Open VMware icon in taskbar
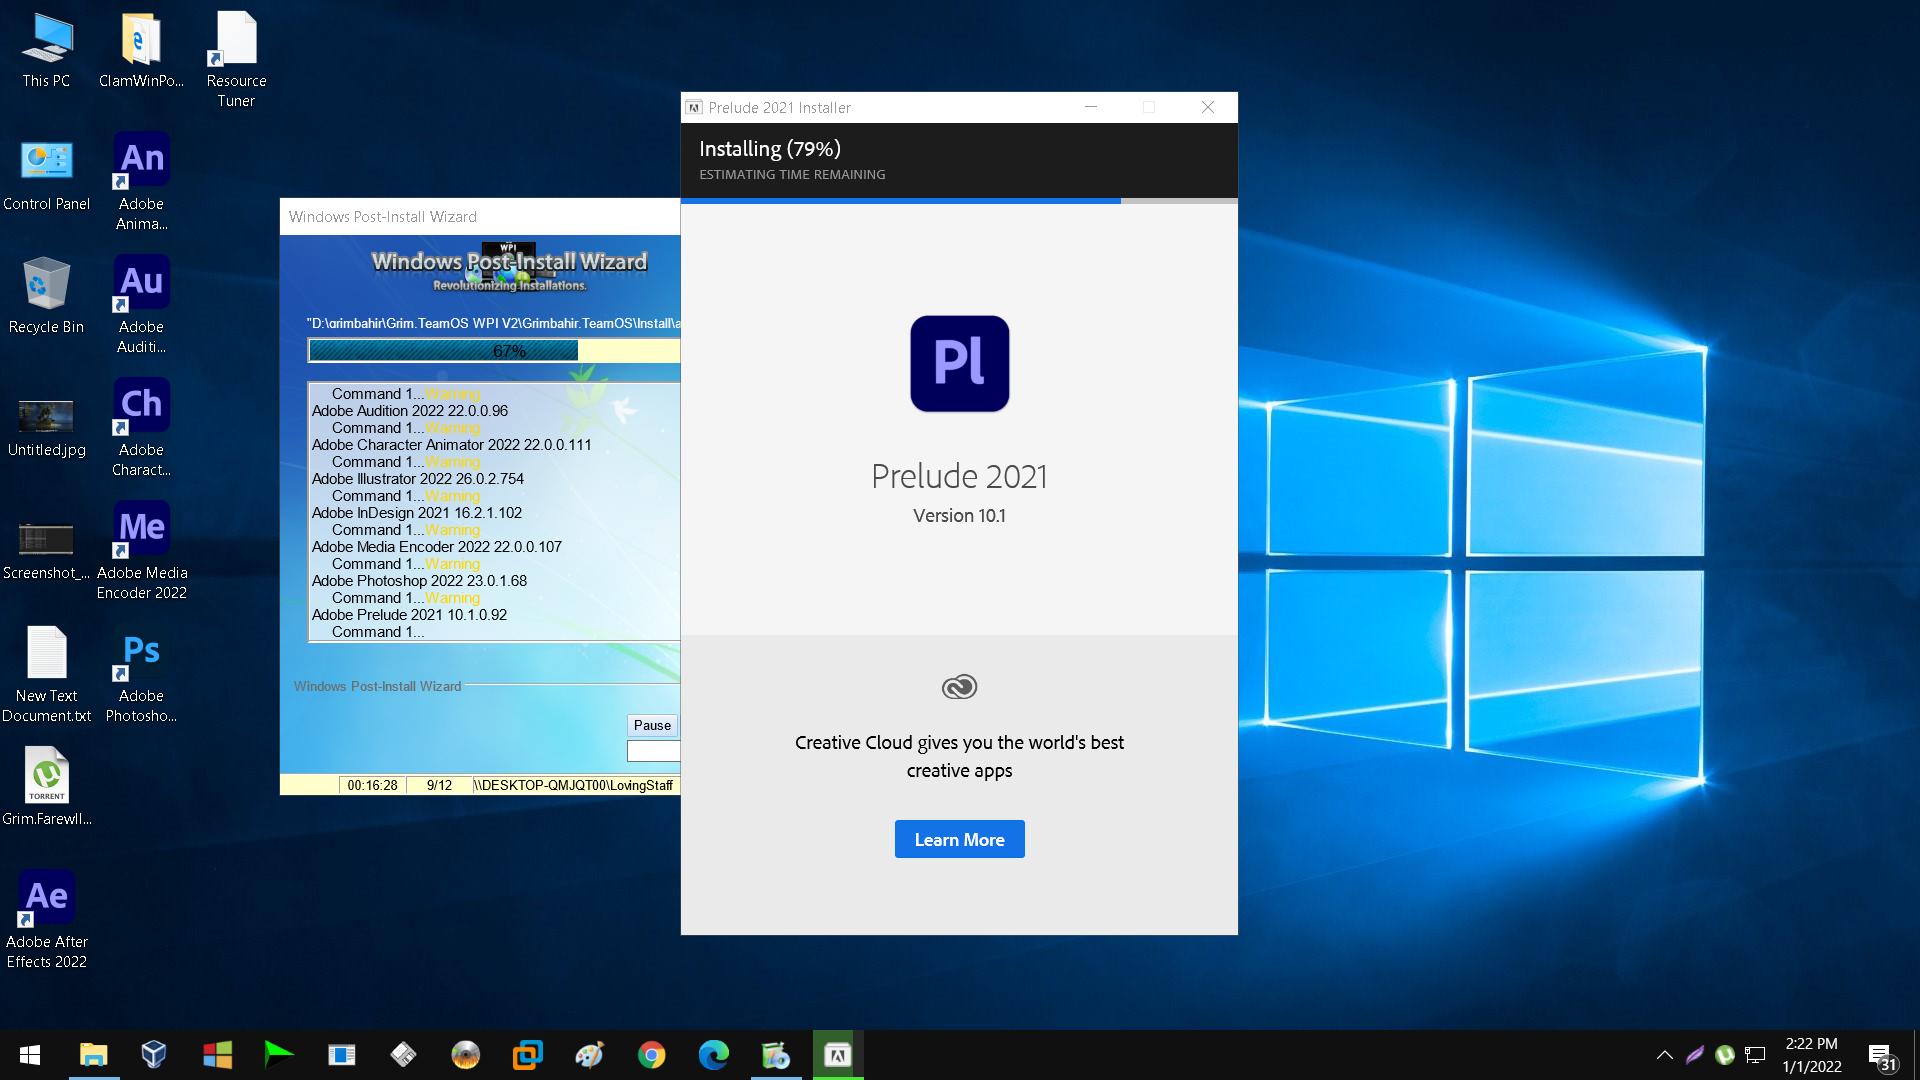Viewport: 1920px width, 1080px height. point(527,1055)
